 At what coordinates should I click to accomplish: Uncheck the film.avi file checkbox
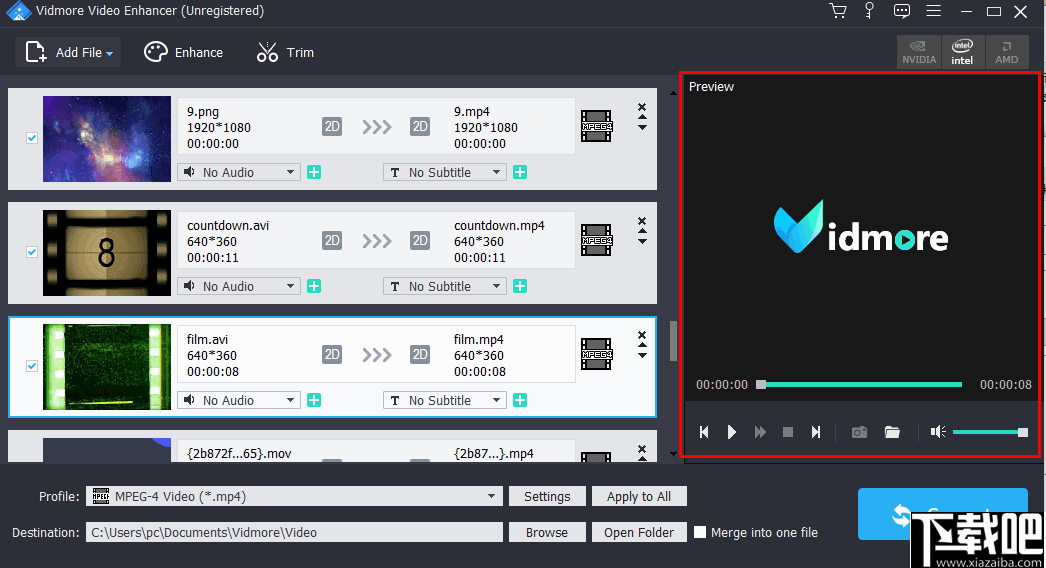click(x=31, y=366)
